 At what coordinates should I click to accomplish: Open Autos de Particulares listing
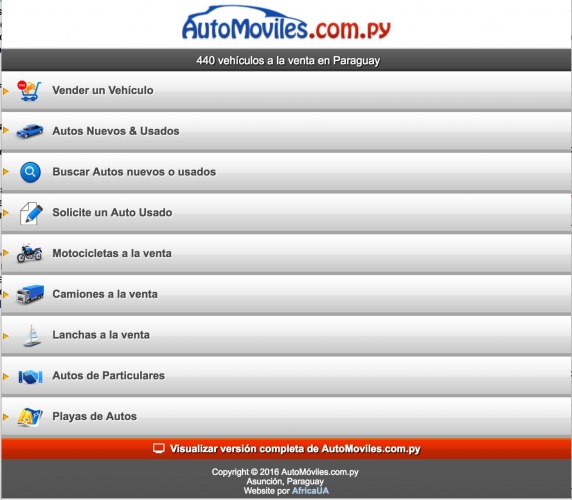286,376
